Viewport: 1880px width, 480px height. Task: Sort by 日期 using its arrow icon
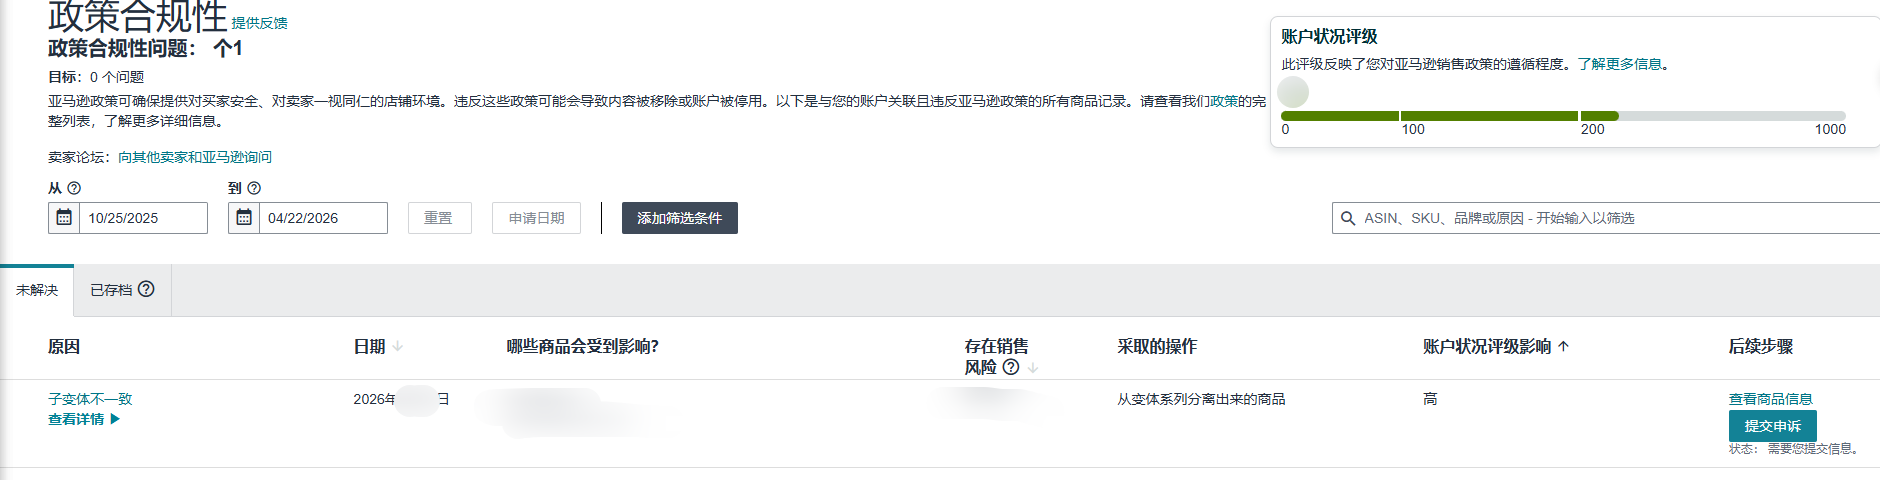(398, 346)
